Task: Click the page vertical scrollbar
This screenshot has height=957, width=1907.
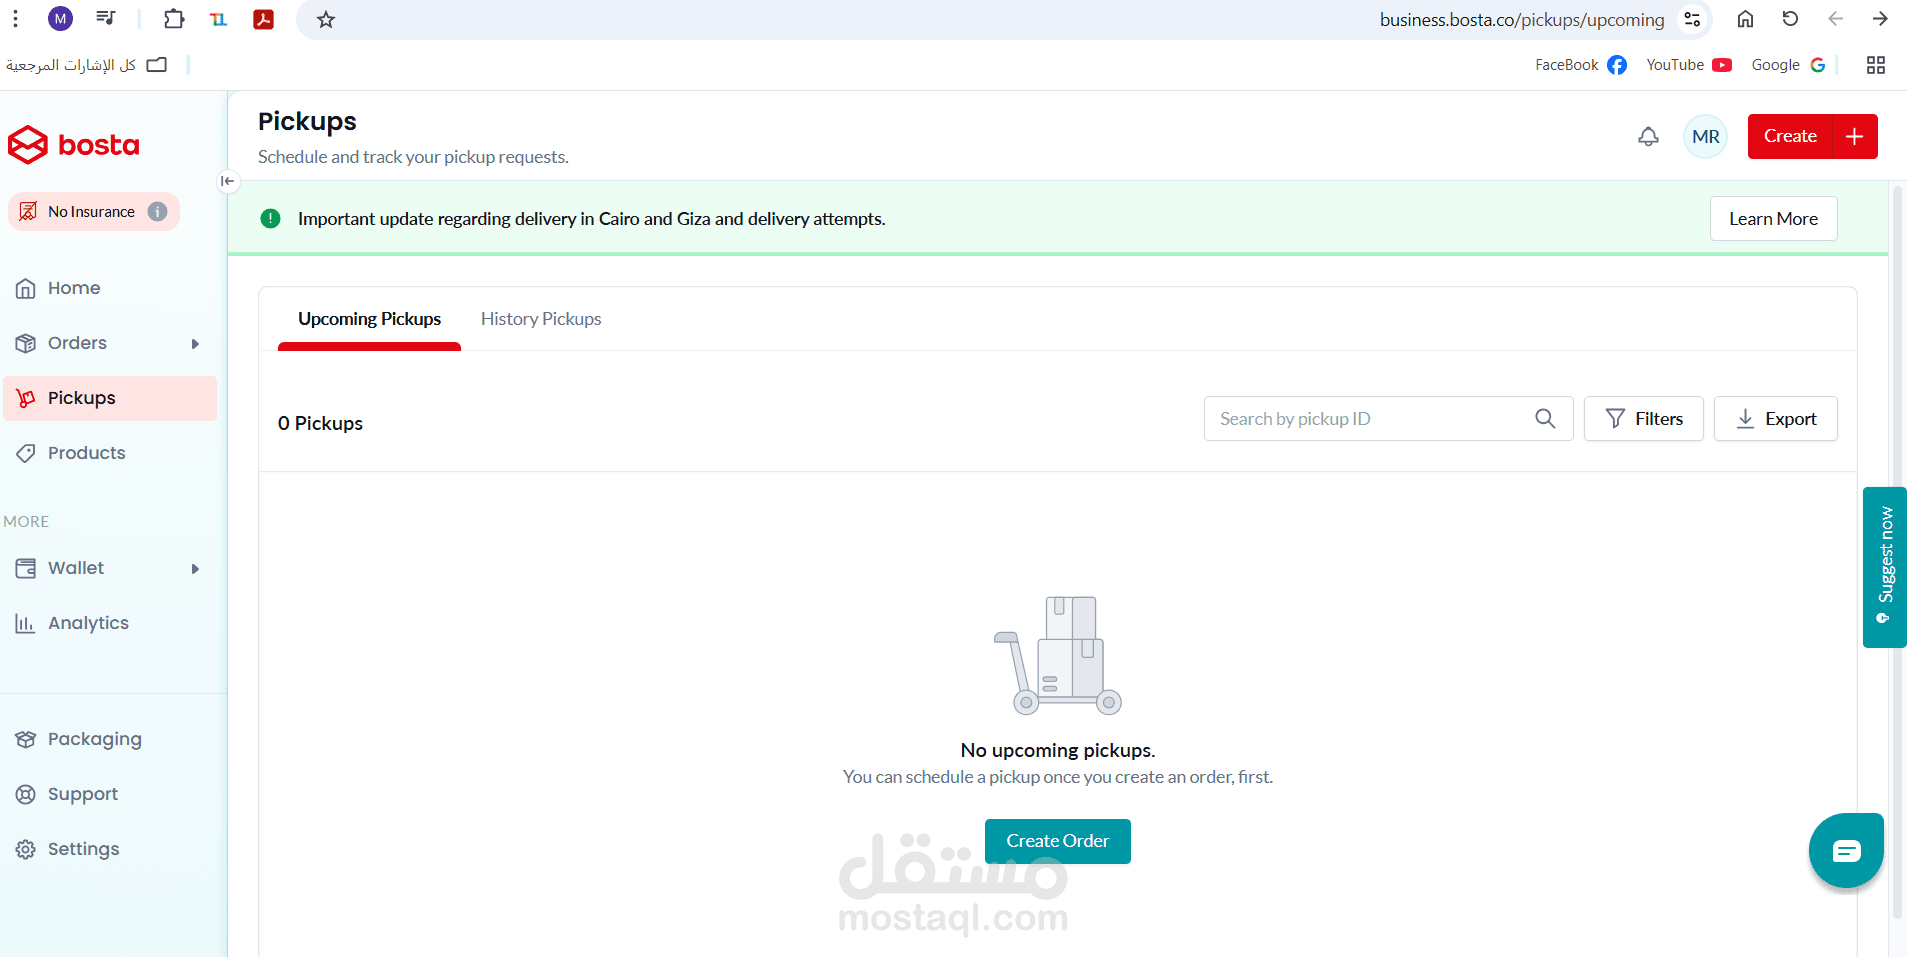Action: click(x=1897, y=550)
